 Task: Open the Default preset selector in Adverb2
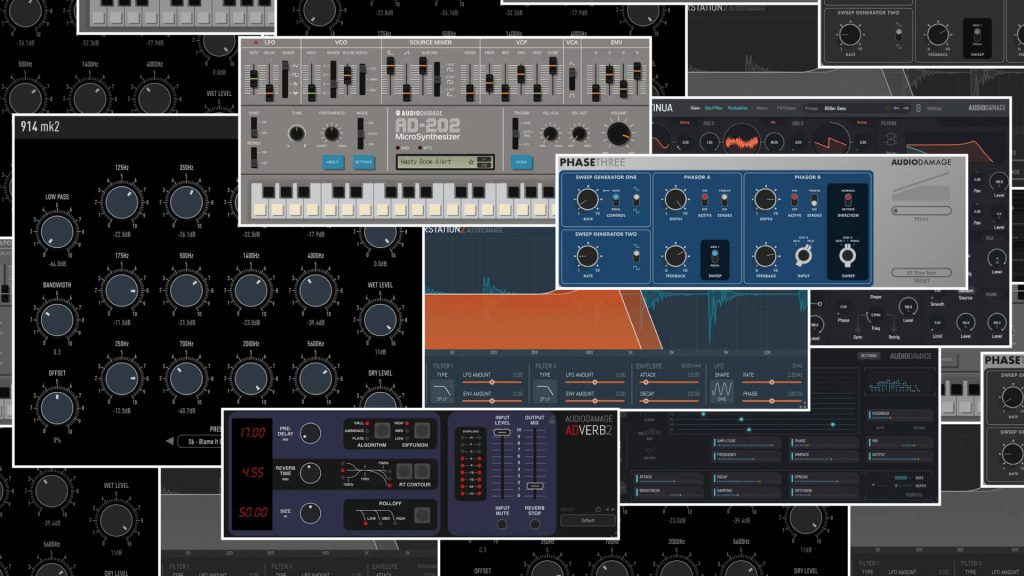[588, 520]
